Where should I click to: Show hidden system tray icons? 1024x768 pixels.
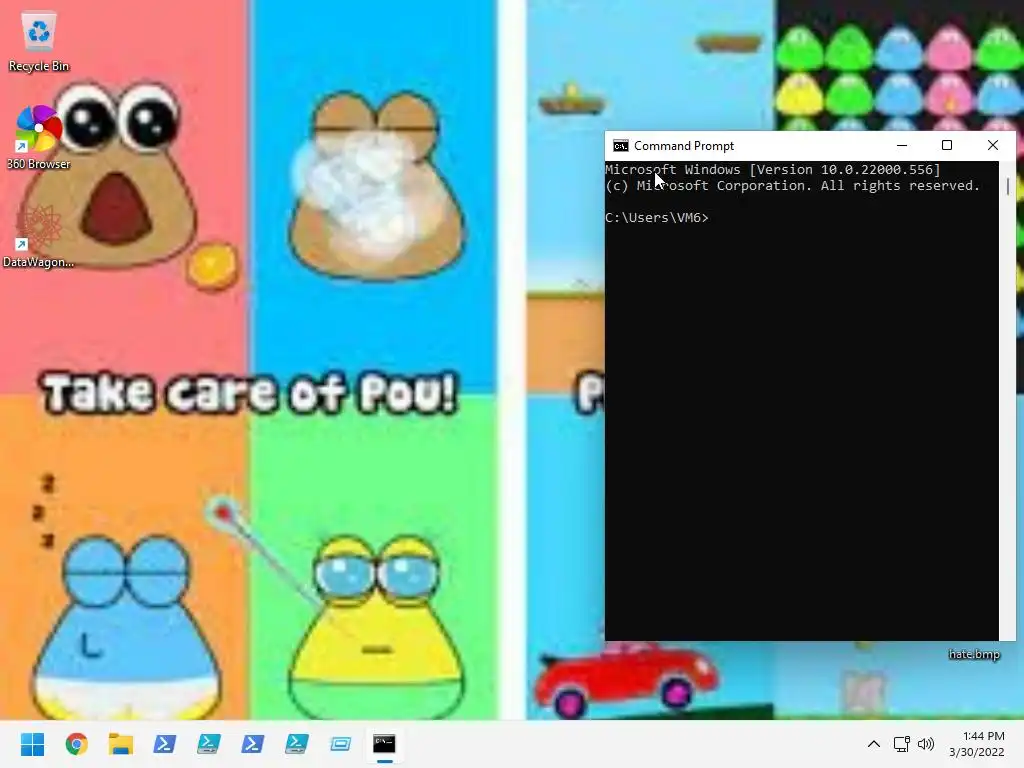874,744
